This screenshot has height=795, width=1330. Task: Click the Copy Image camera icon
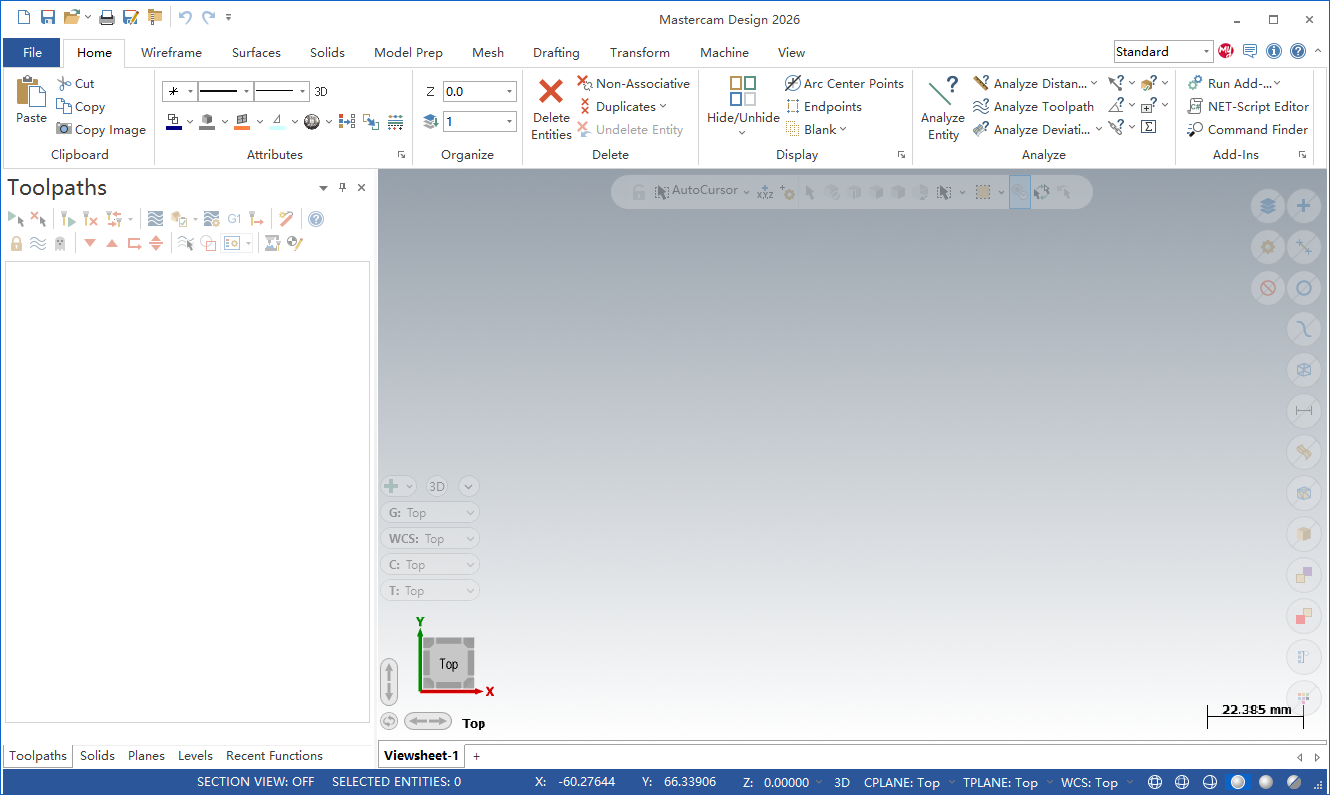[x=64, y=129]
